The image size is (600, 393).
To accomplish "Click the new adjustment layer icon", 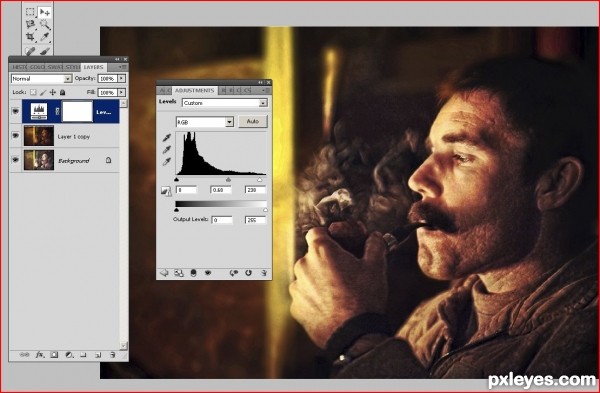I will [x=69, y=355].
